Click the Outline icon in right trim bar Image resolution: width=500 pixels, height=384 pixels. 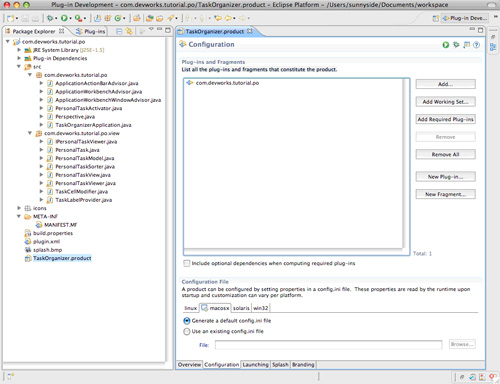(x=493, y=47)
